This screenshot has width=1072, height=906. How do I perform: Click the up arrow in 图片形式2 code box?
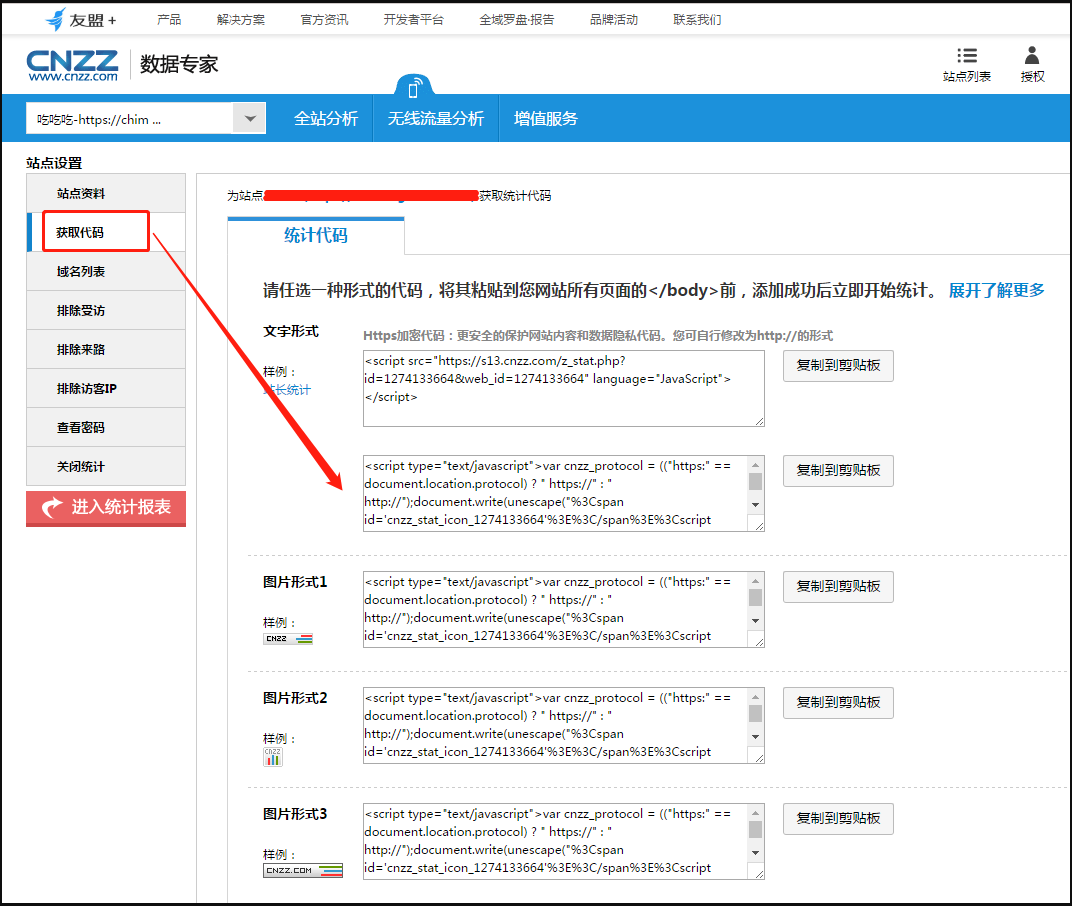(755, 697)
